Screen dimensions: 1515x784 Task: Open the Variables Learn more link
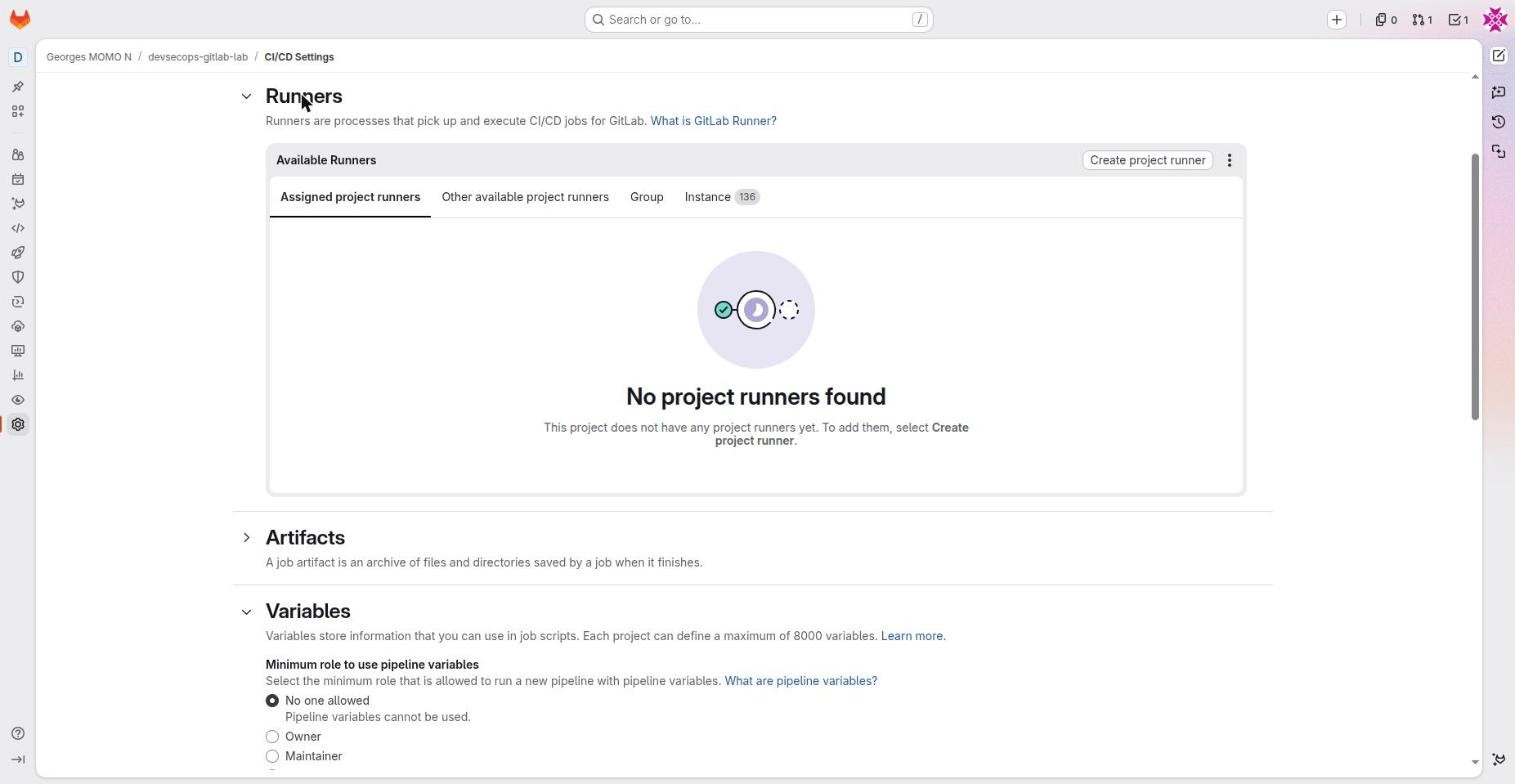[912, 636]
